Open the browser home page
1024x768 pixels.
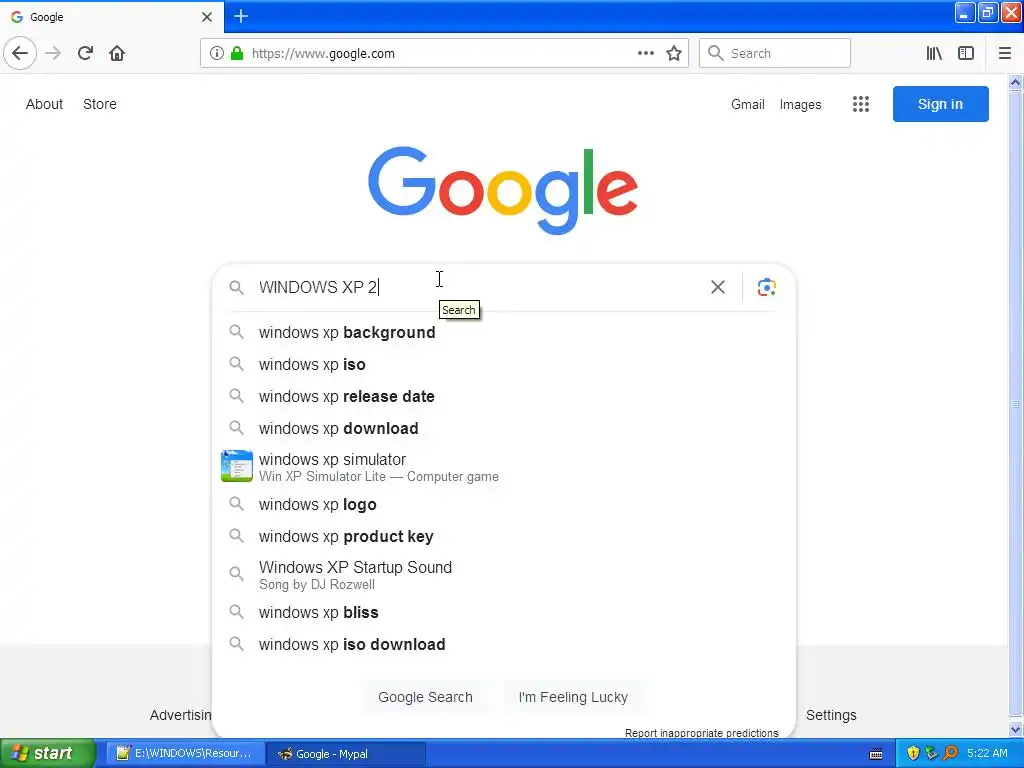(117, 54)
